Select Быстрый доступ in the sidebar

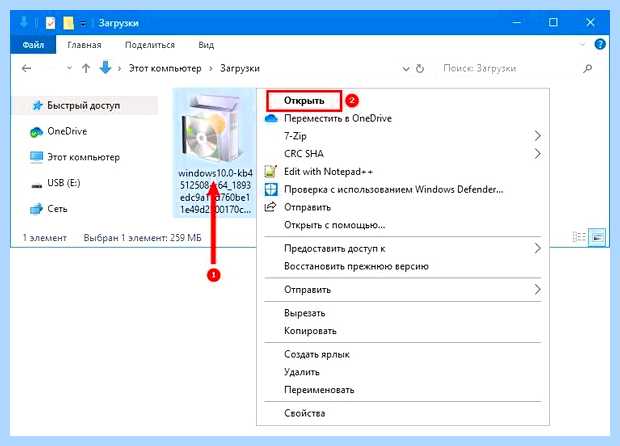83,106
